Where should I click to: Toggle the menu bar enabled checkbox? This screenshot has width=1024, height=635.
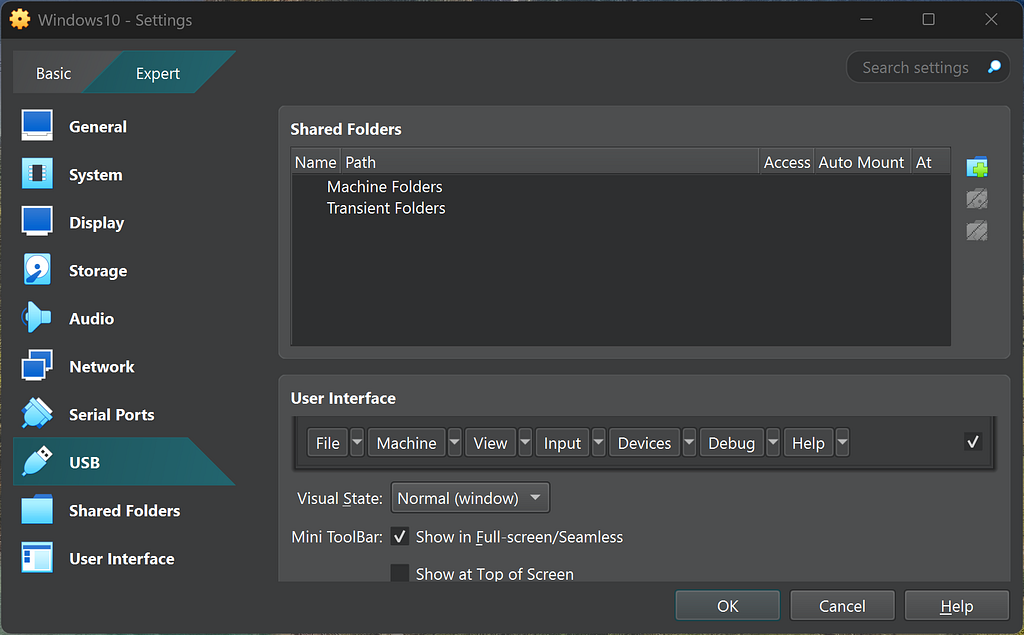coord(972,442)
